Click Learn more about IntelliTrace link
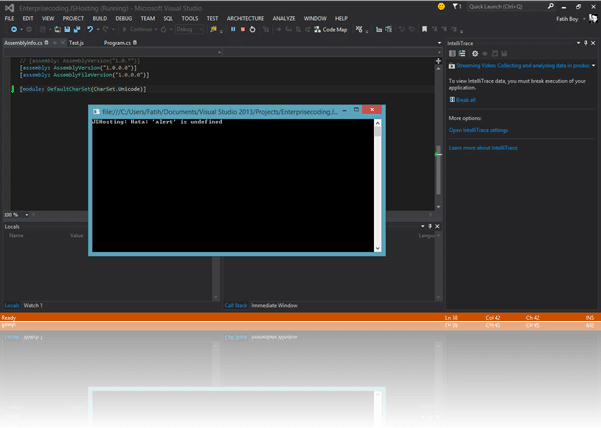The height and width of the screenshot is (428, 601). pyautogui.click(x=483, y=148)
